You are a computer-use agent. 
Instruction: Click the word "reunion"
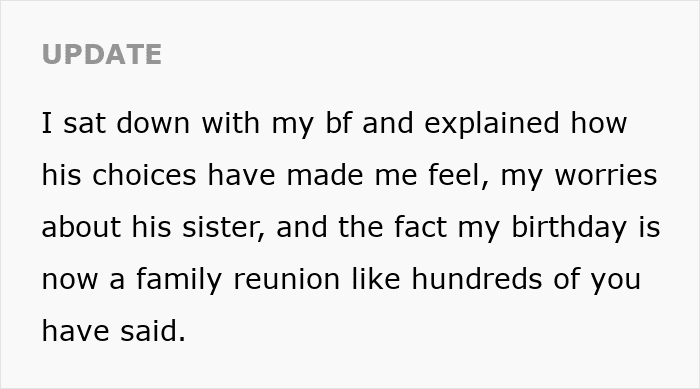[287, 279]
